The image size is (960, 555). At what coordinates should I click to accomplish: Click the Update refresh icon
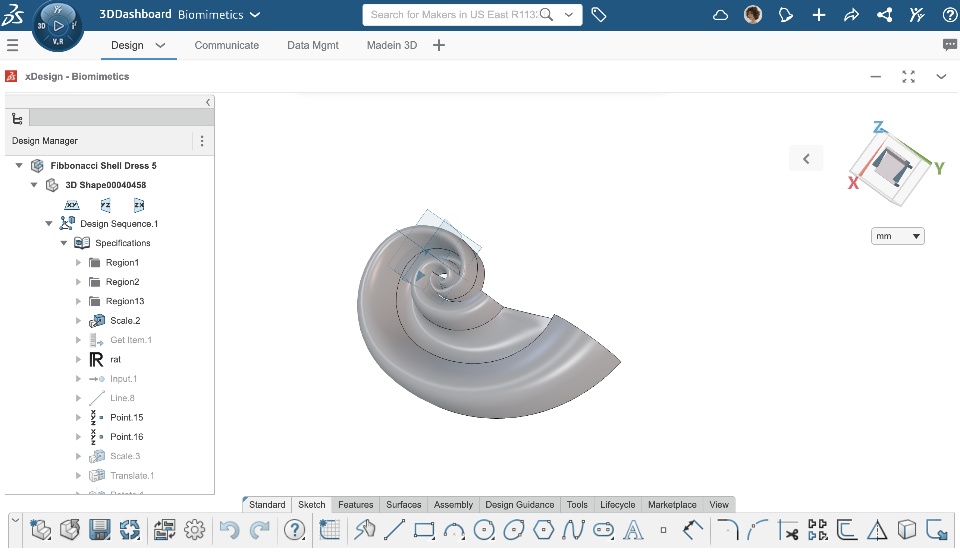130,529
